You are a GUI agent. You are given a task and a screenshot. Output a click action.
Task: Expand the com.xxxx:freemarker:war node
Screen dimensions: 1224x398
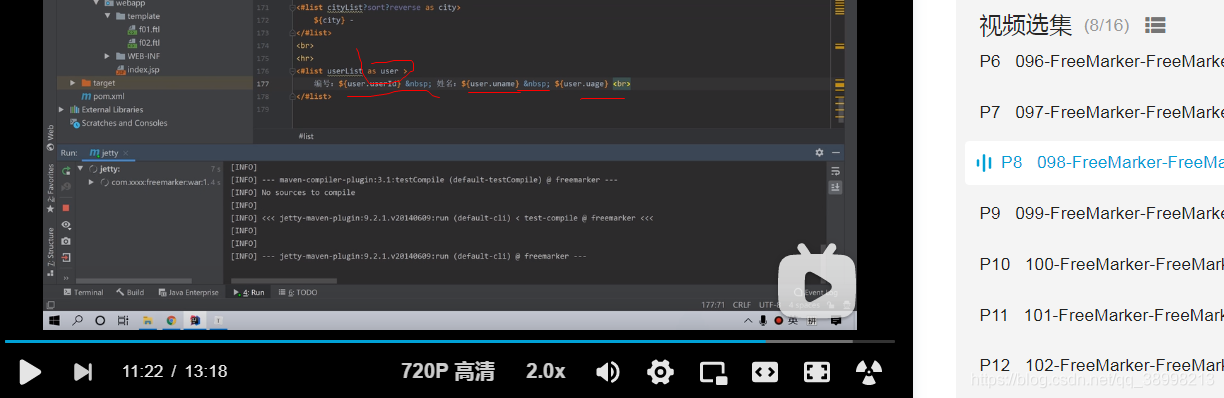pos(92,182)
